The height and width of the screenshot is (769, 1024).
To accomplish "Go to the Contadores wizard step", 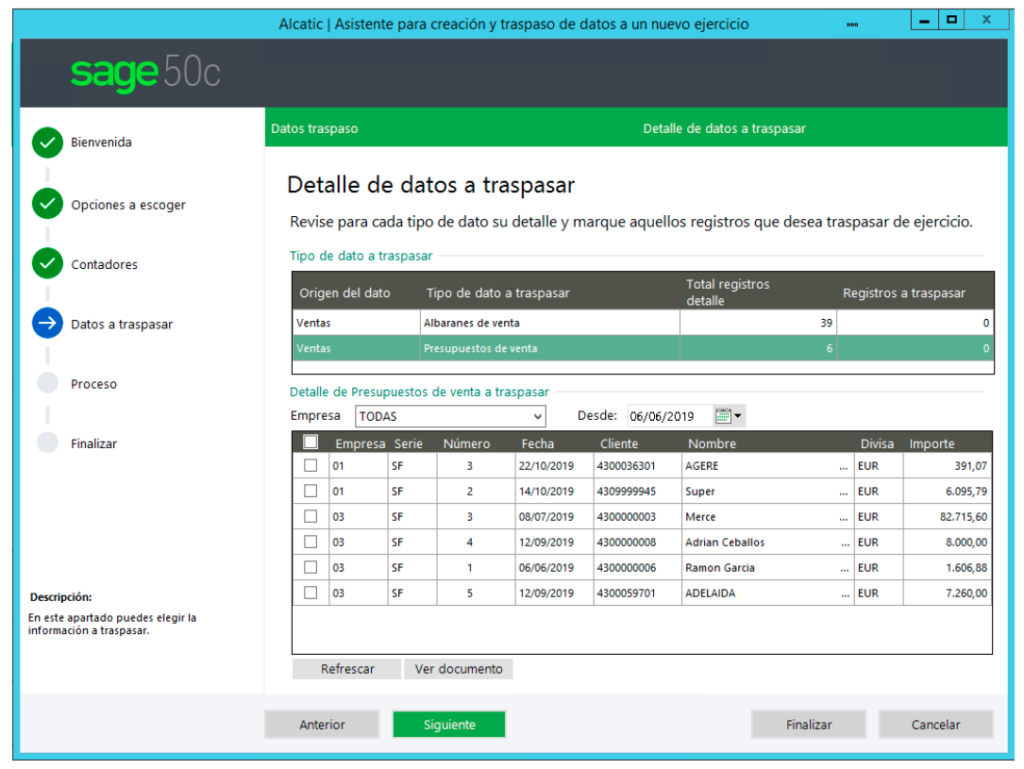I will pos(104,264).
